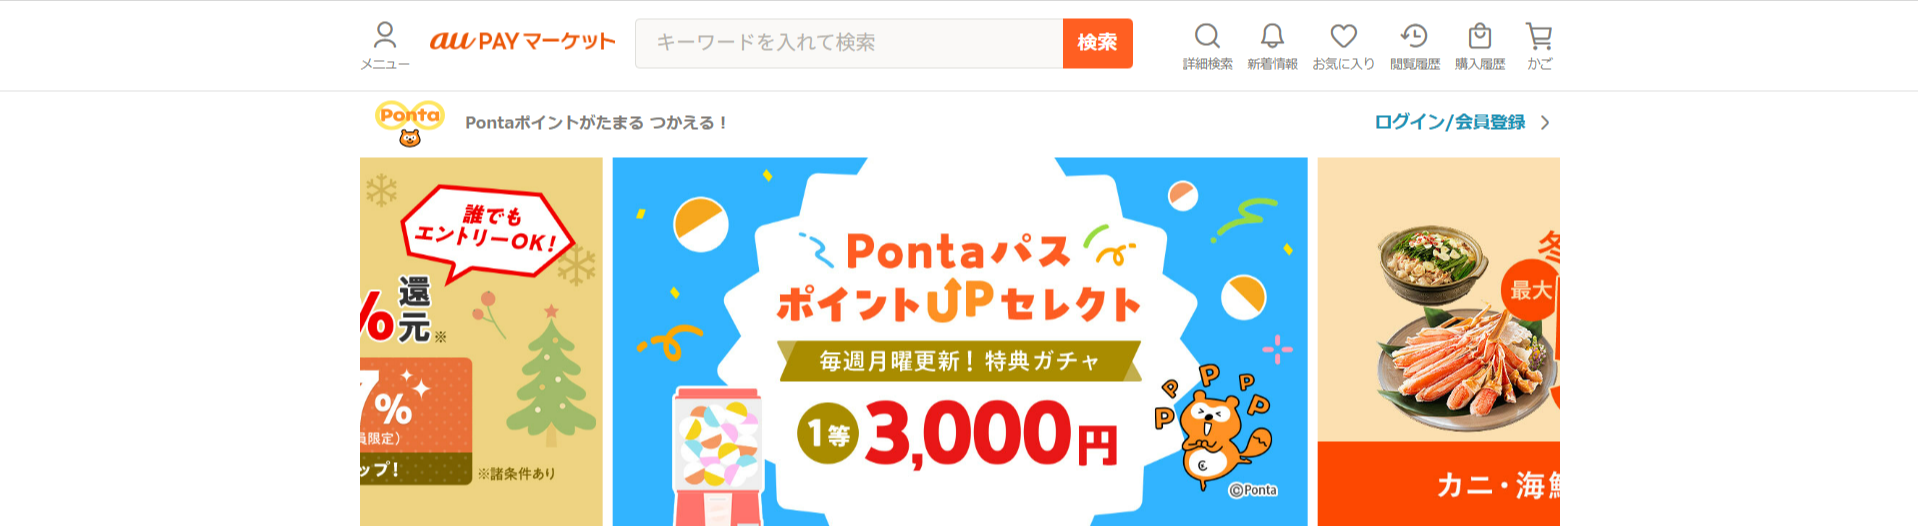Screen dimensions: 1918x526
Task: Click the orange 検索 button
Action: pyautogui.click(x=1097, y=43)
